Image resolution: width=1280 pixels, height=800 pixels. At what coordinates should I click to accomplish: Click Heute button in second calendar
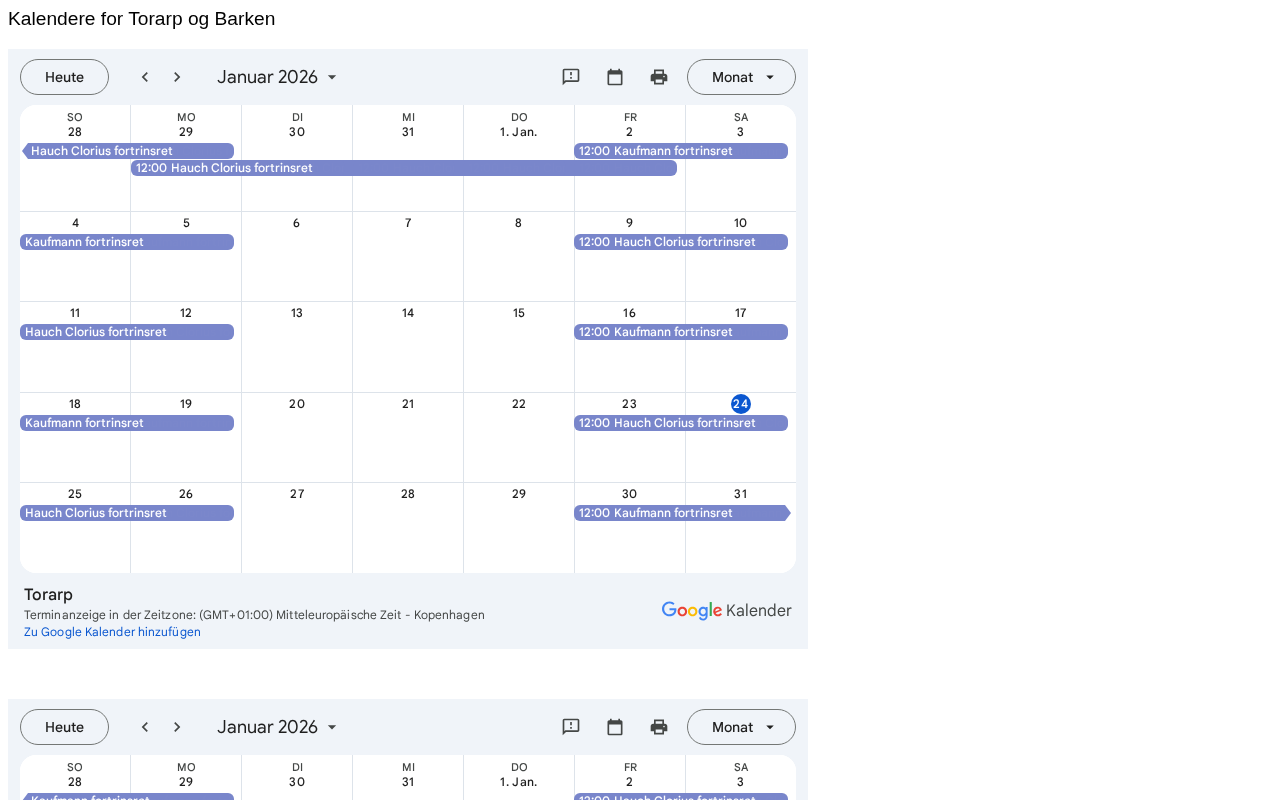coord(64,727)
